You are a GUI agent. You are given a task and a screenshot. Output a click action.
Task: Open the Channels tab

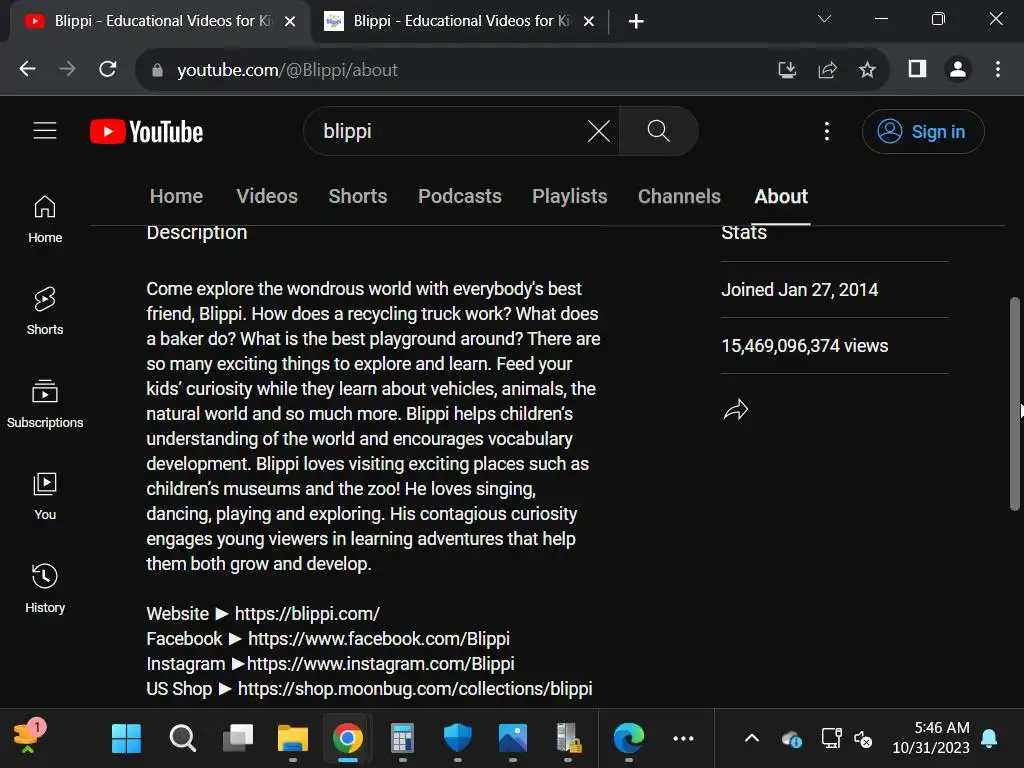679,197
